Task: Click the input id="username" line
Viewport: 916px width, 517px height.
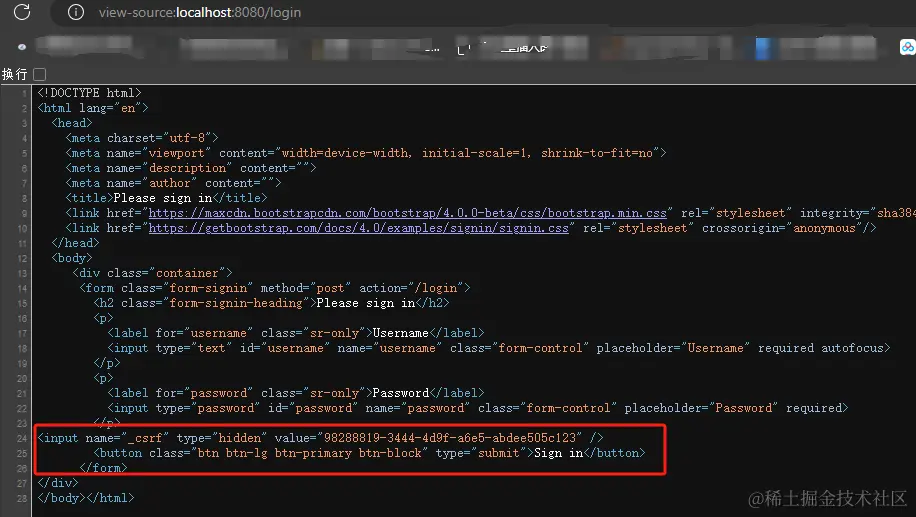Action: (499, 348)
